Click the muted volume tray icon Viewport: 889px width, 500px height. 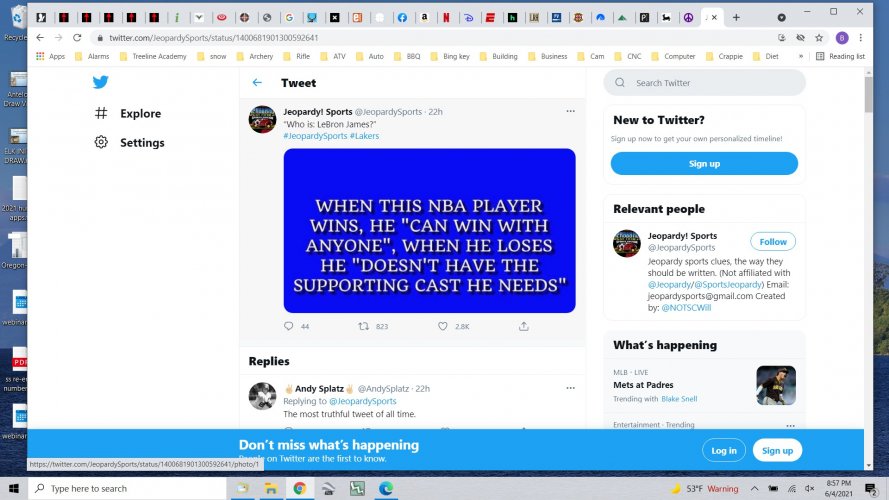pos(810,489)
